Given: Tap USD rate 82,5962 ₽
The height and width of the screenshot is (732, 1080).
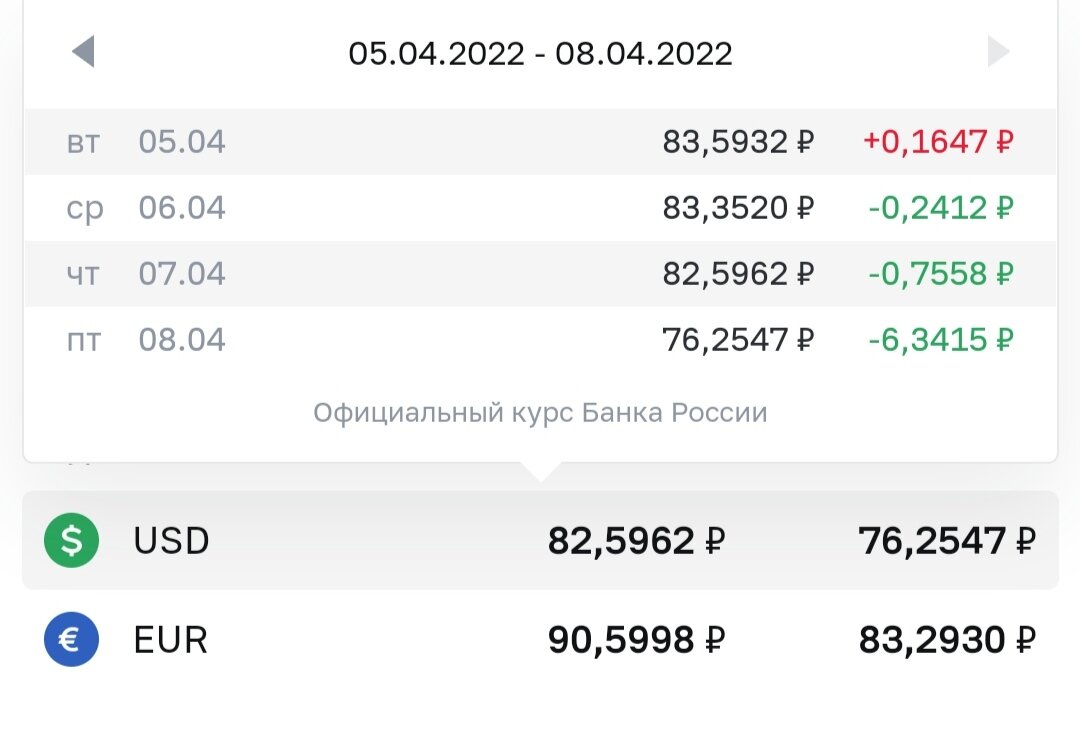Looking at the screenshot, I should click(636, 541).
